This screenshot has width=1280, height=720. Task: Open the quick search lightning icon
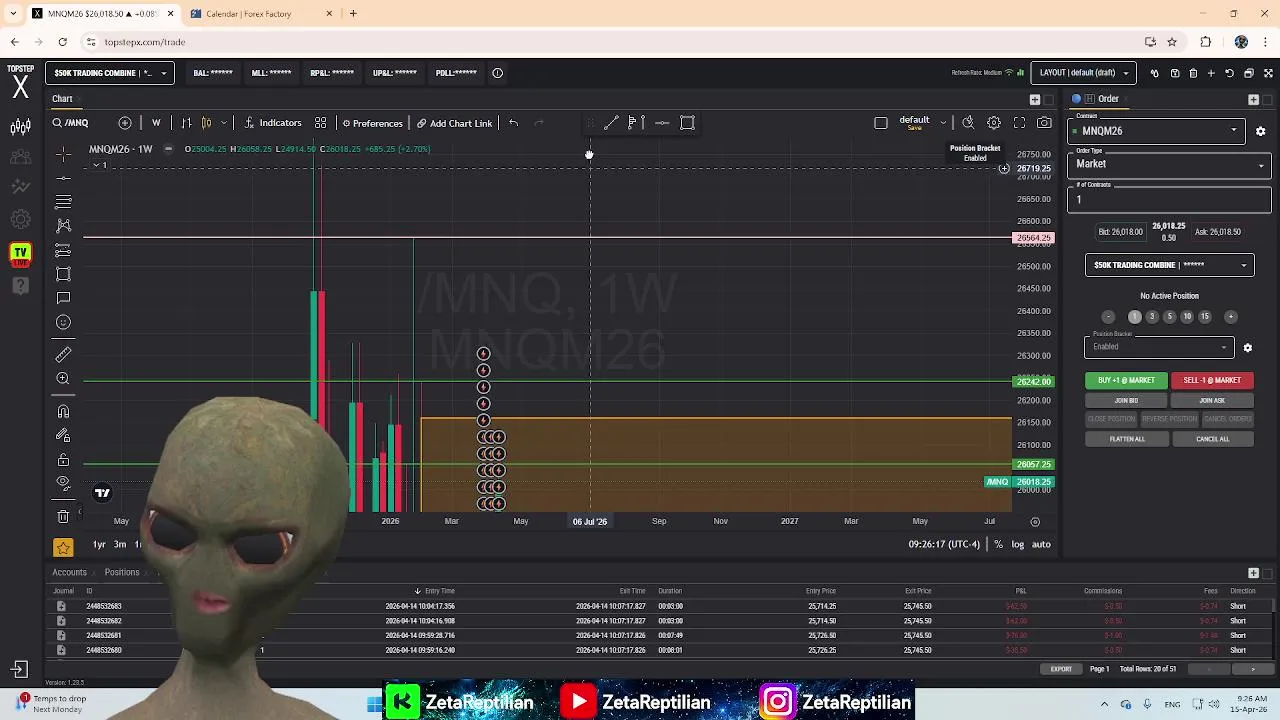click(x=968, y=123)
